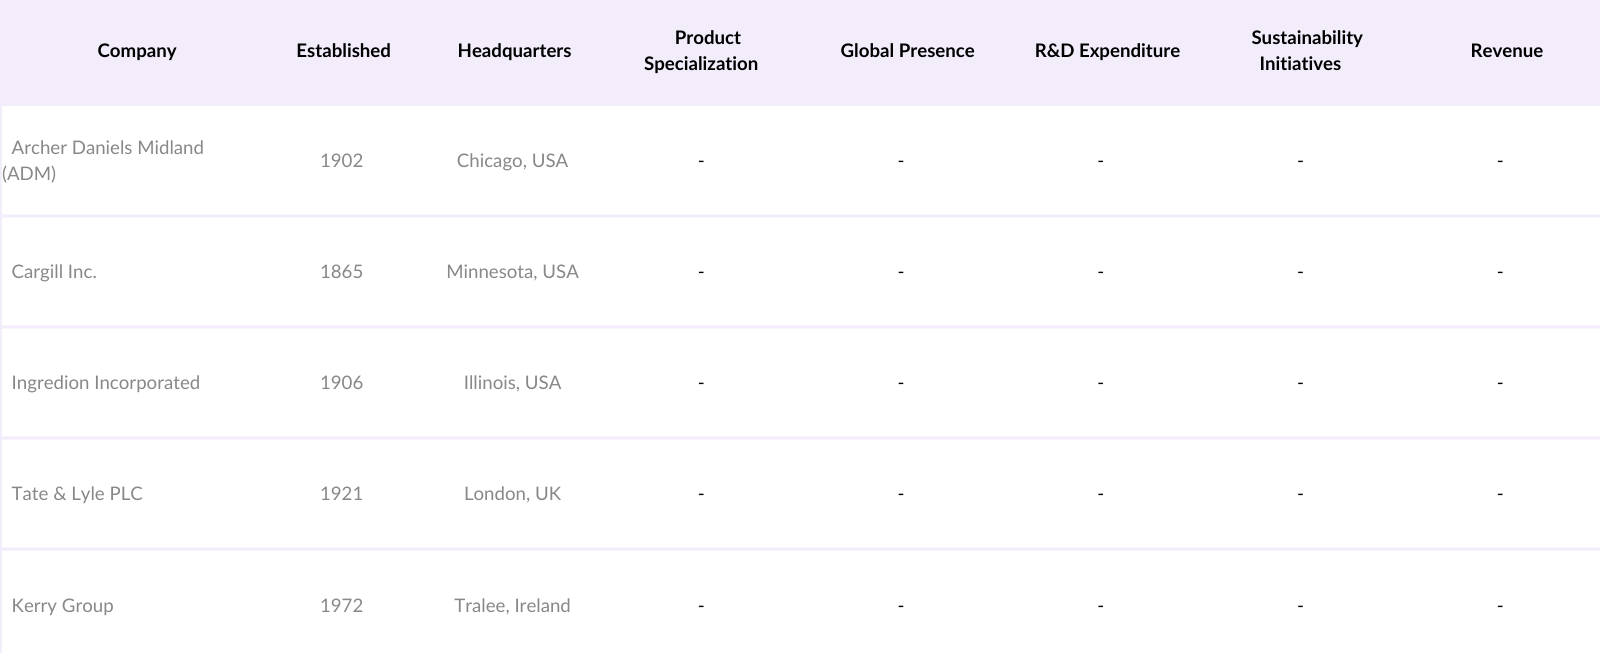Image resolution: width=1600 pixels, height=653 pixels.
Task: Click the Illinois, USA headquarters cell
Action: click(512, 383)
